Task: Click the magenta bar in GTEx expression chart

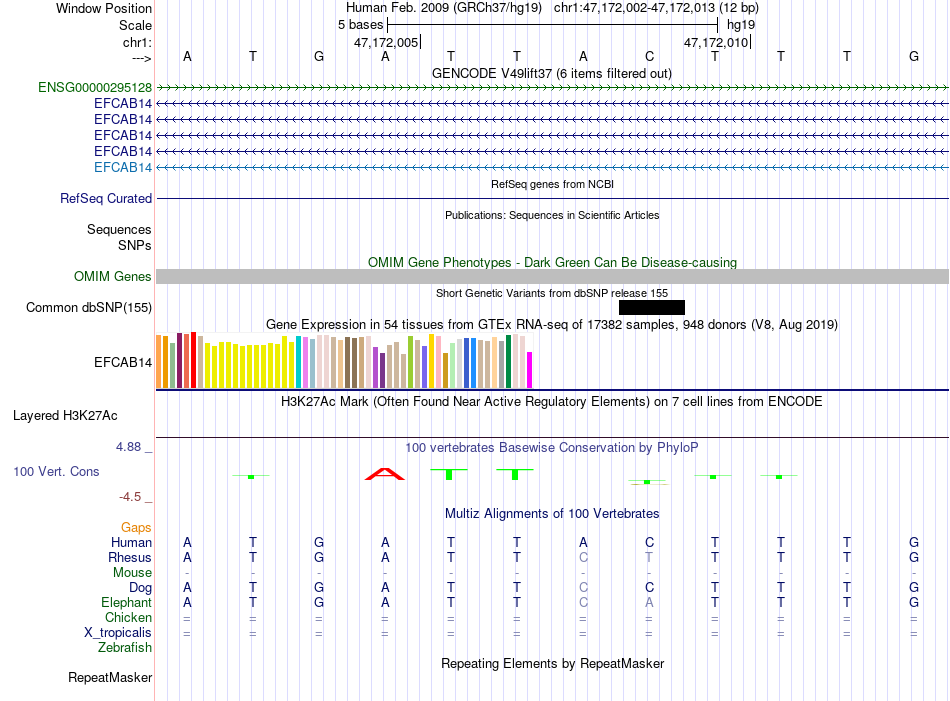Action: (530, 370)
